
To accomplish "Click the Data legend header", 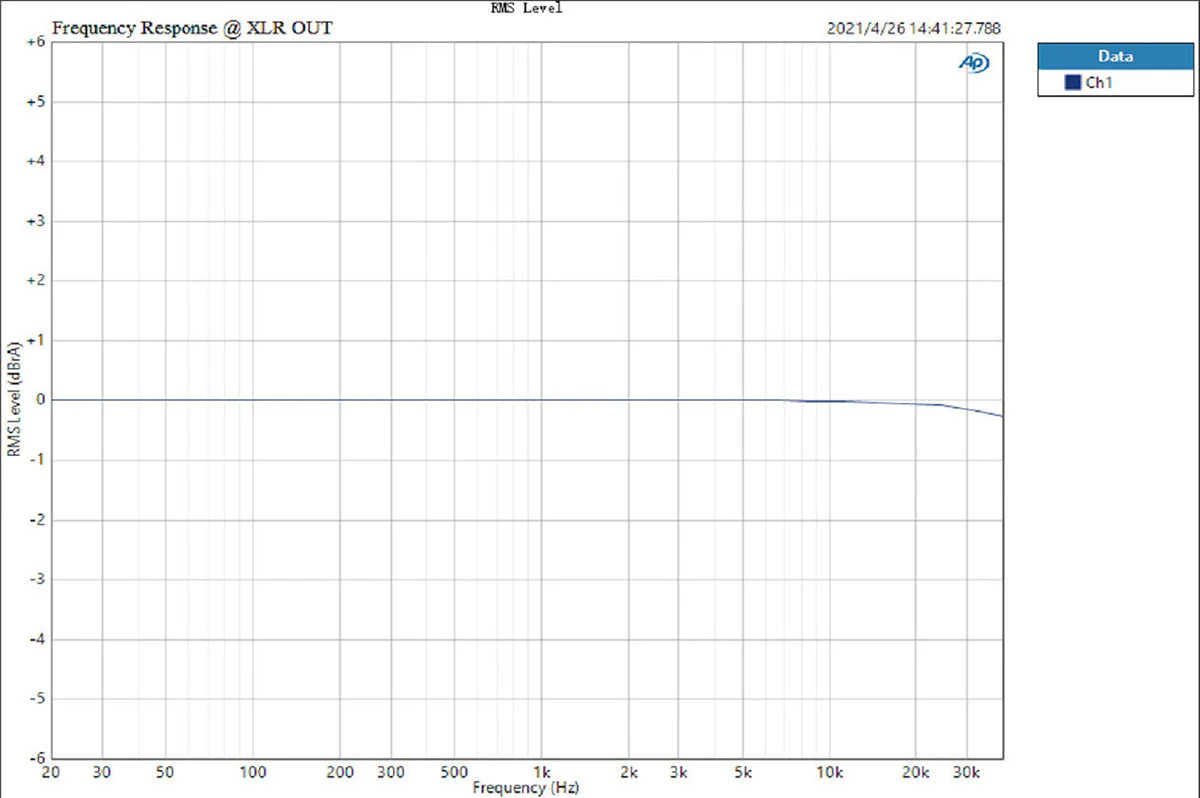I will [x=1115, y=56].
